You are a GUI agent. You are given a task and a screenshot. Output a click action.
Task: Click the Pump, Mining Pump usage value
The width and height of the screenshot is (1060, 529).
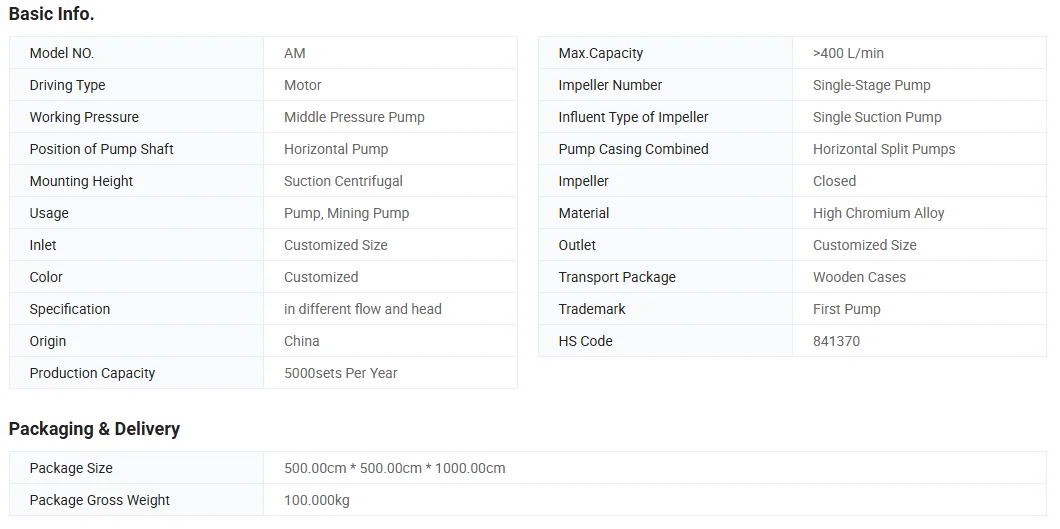tap(346, 213)
